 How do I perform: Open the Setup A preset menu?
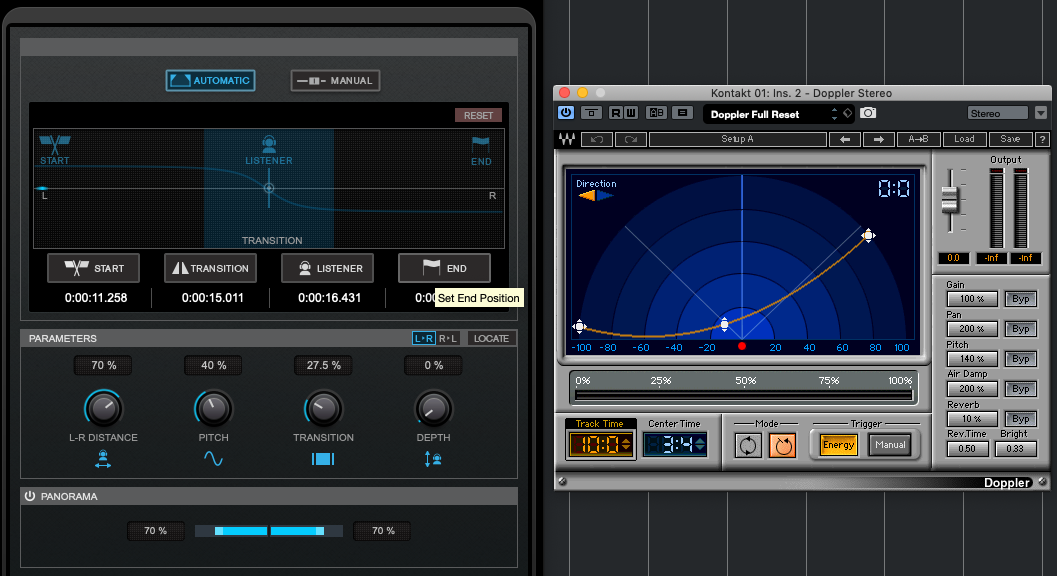[x=737, y=139]
